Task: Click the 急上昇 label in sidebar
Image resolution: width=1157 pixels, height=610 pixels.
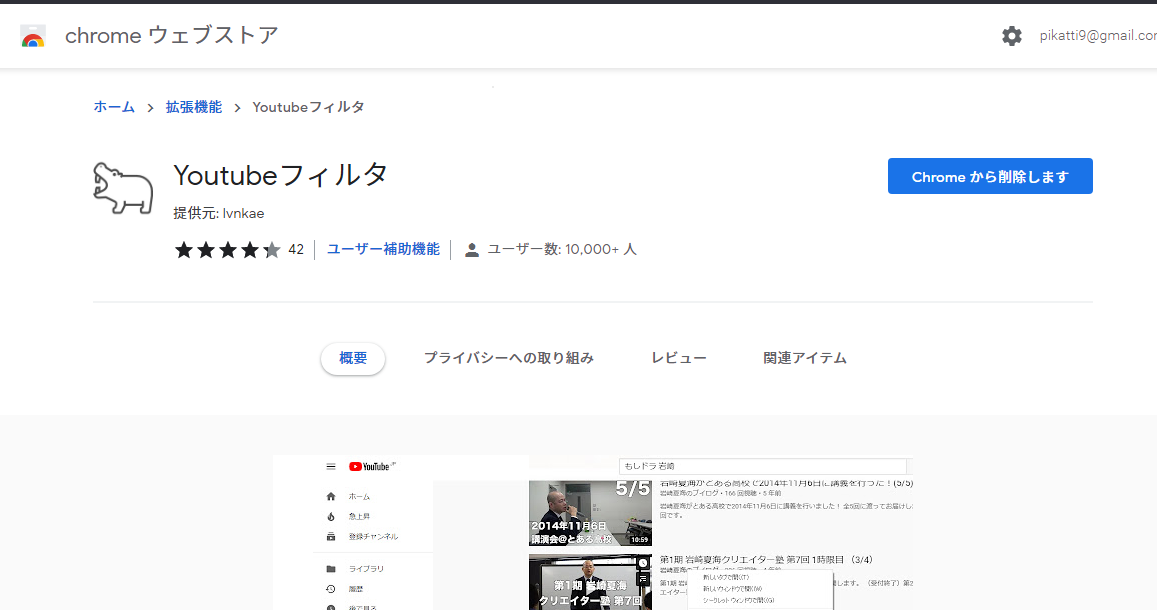Action: pos(359,516)
